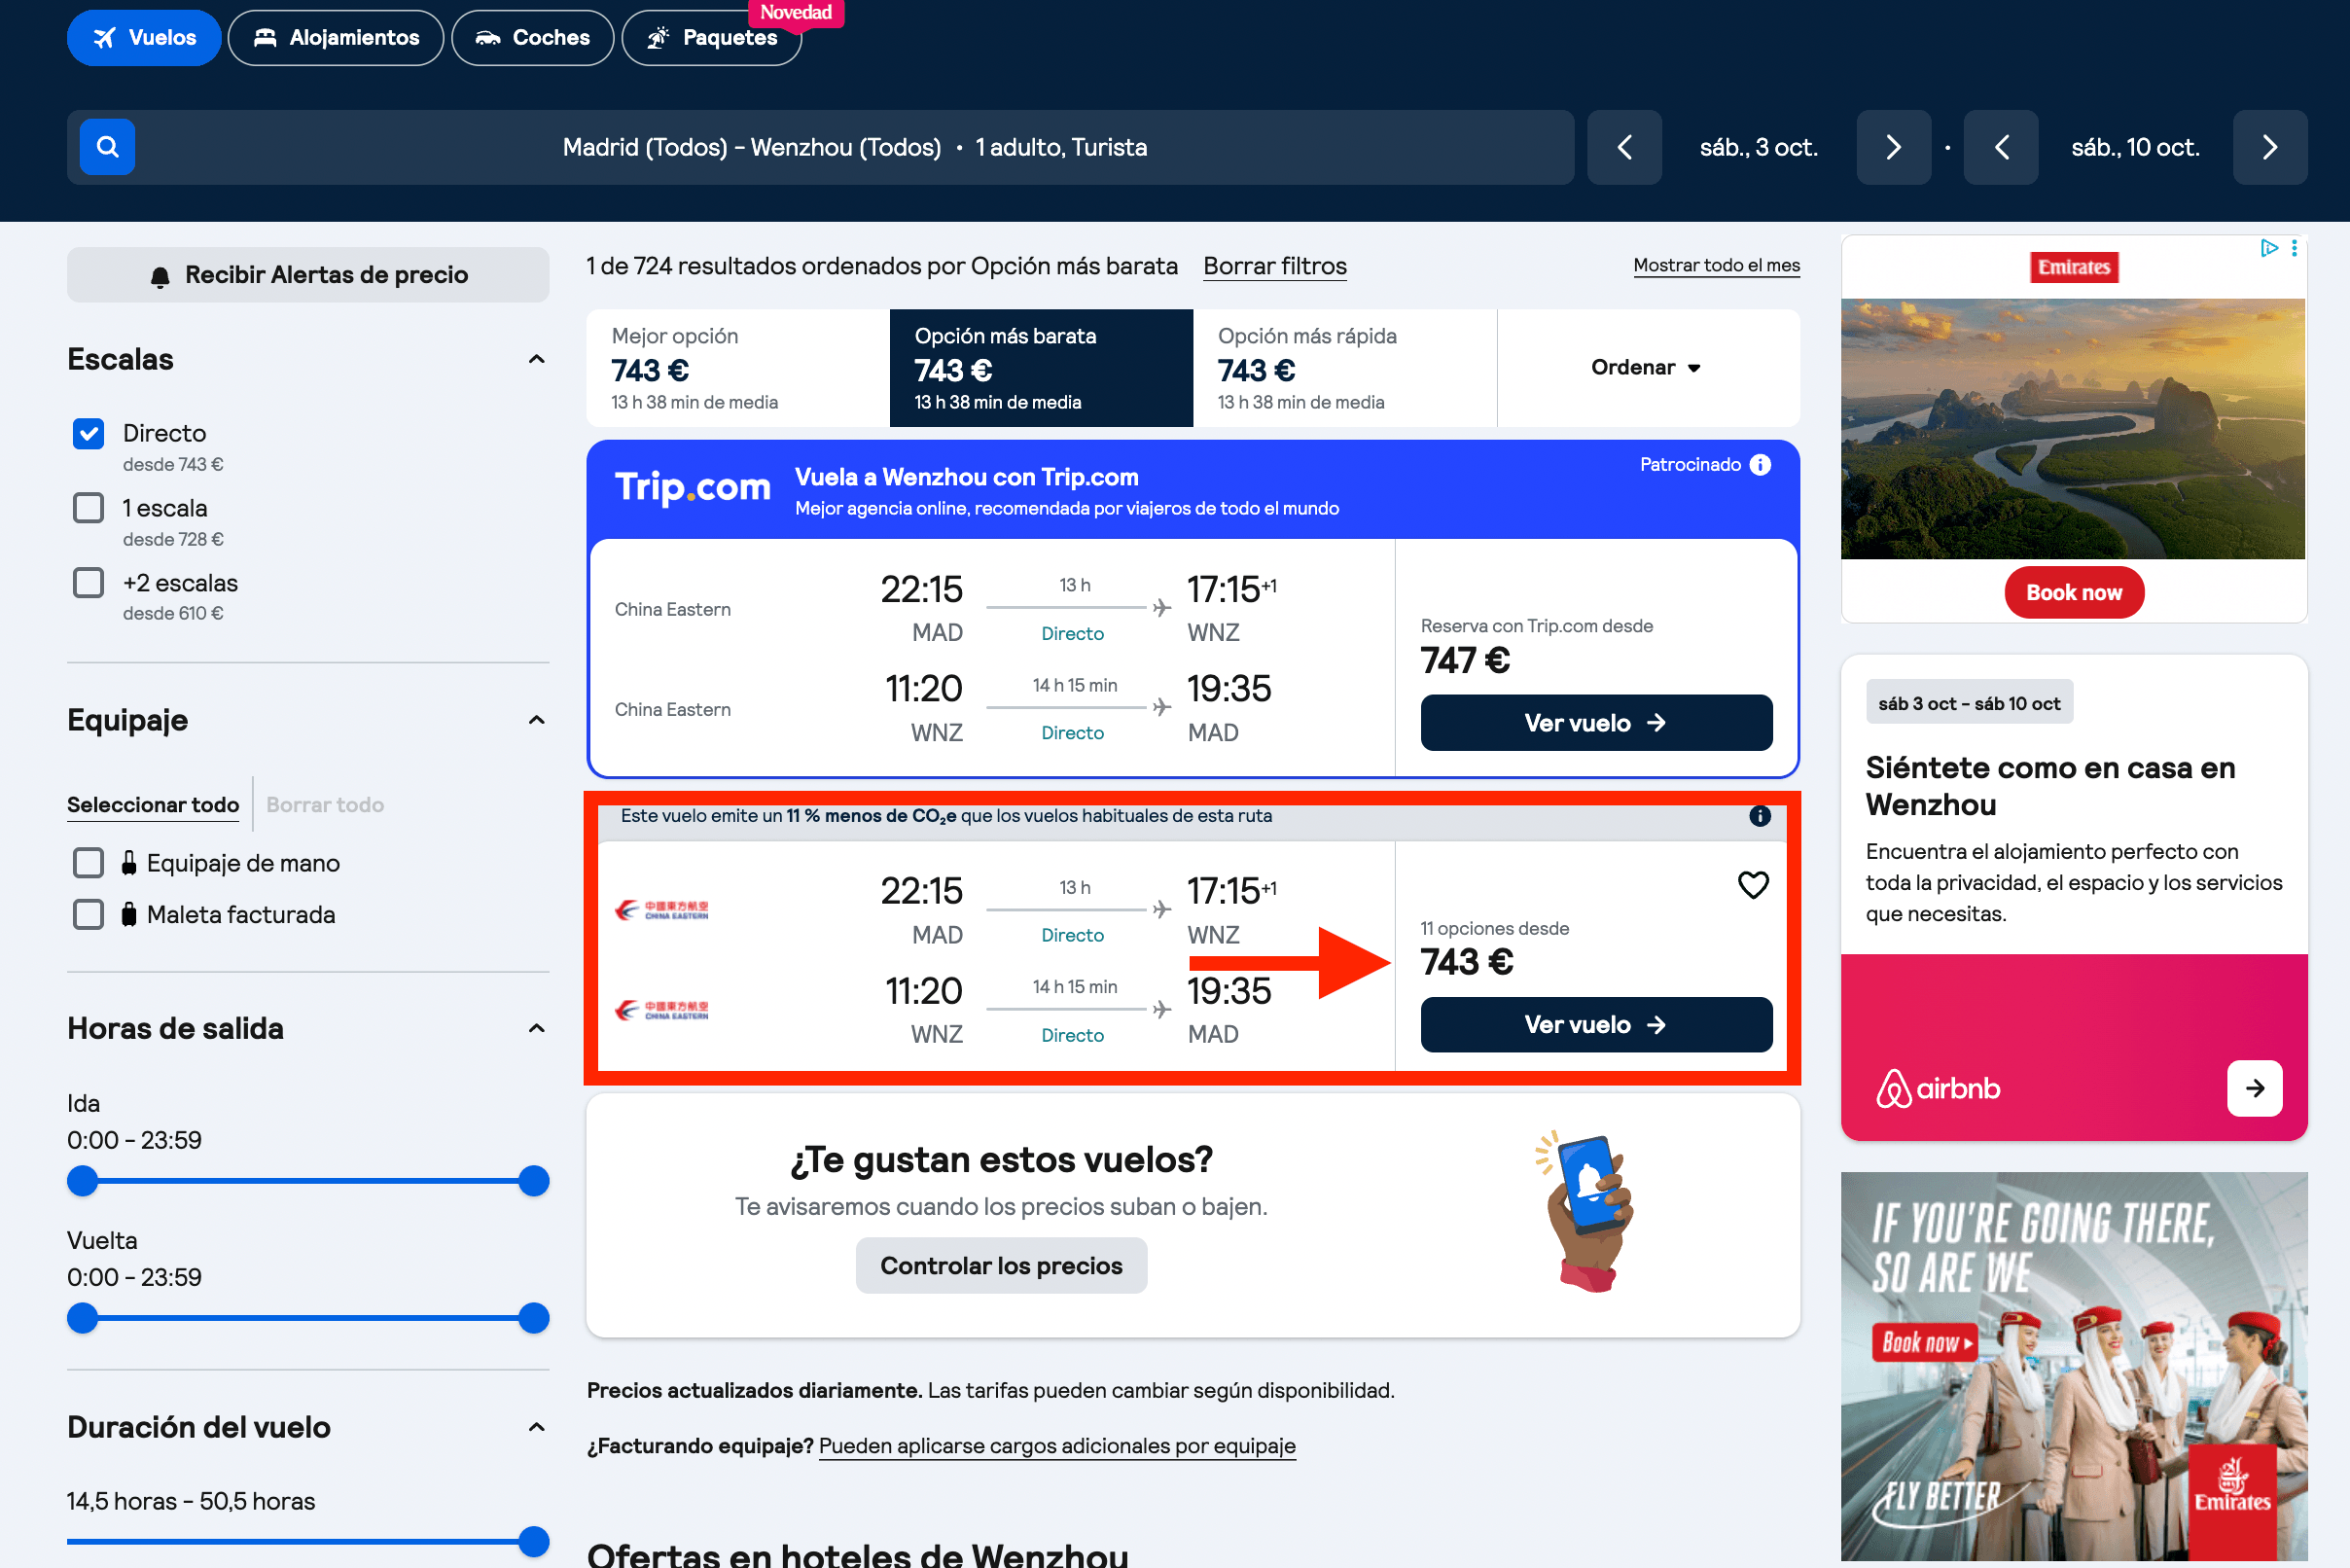Click the China Eastern logo on return flight

(x=661, y=1010)
